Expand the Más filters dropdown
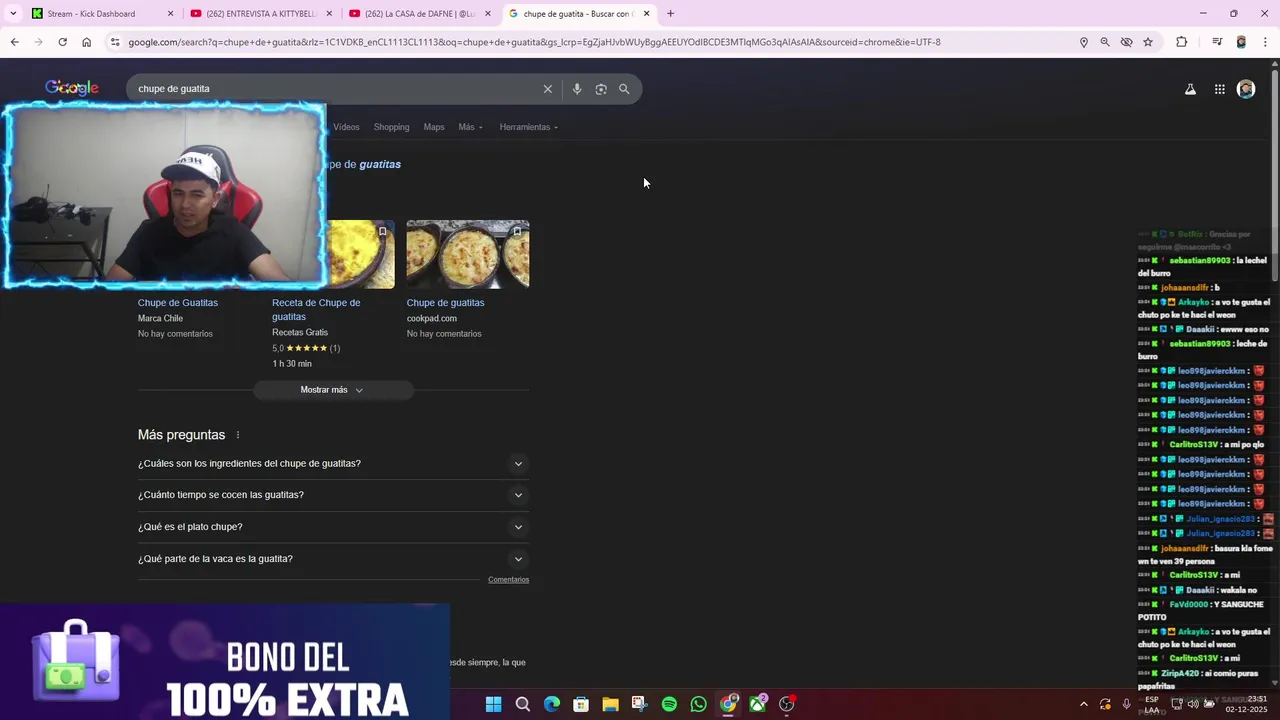 470,127
